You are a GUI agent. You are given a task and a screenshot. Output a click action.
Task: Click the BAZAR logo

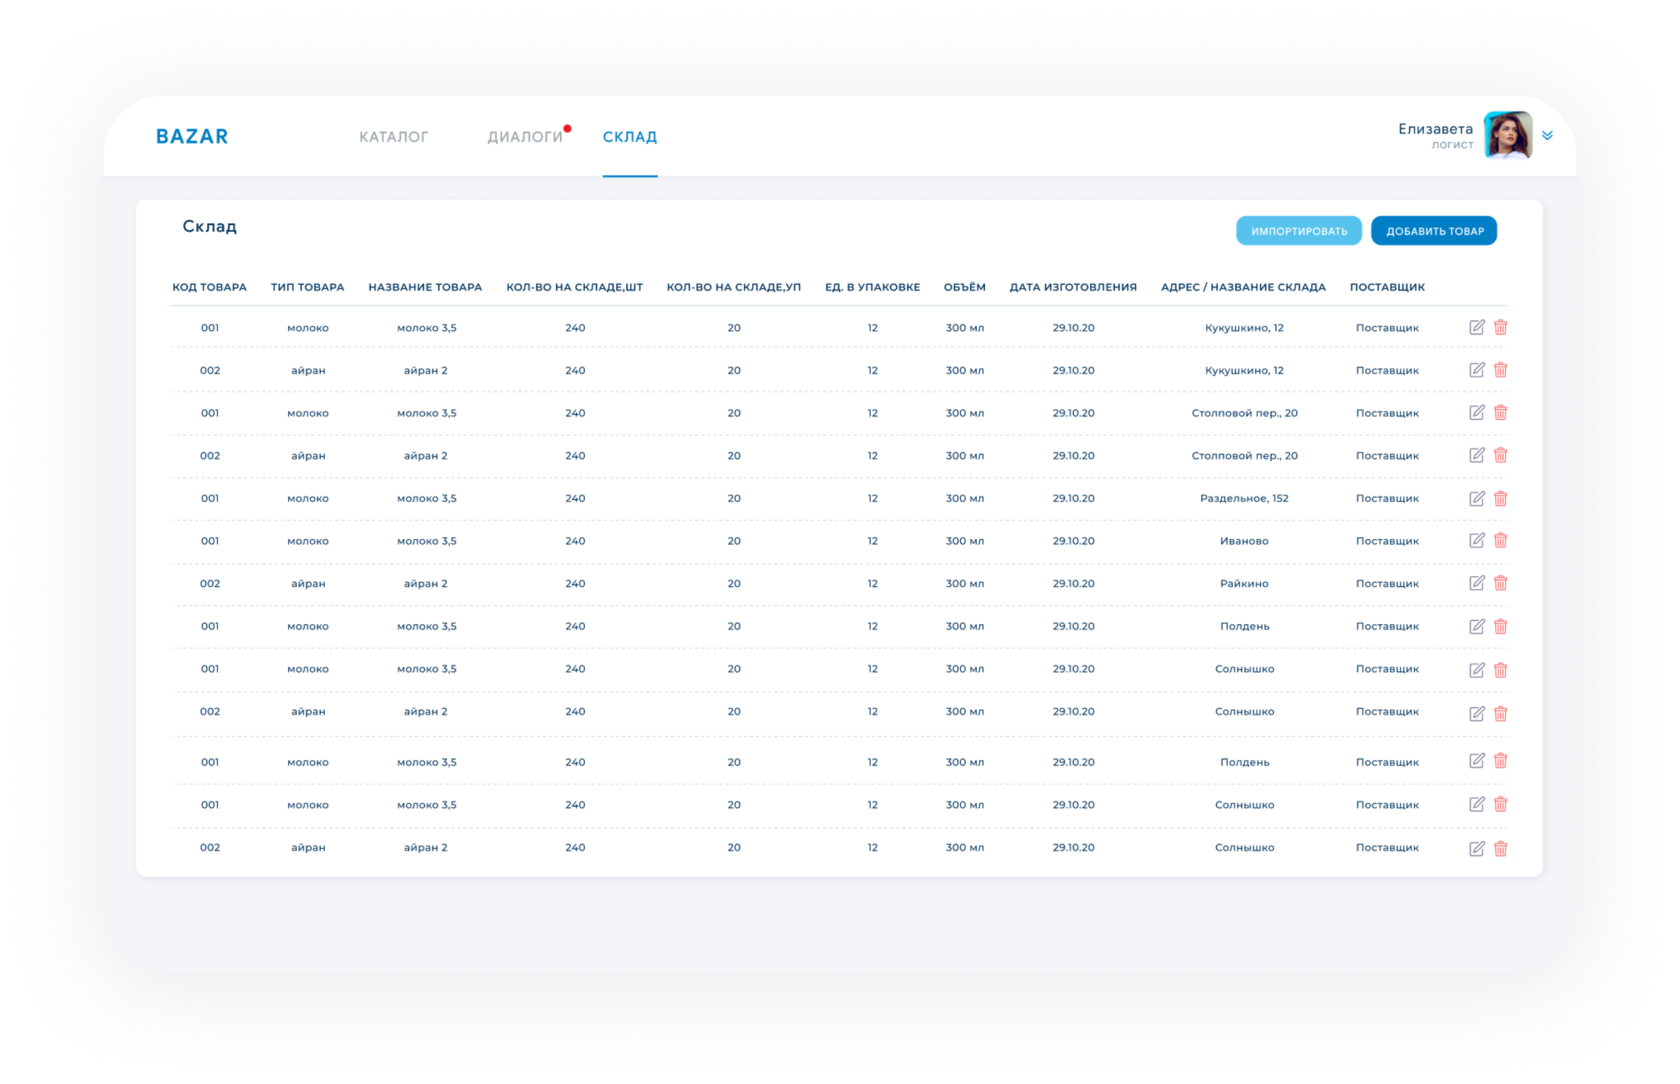[x=192, y=136]
